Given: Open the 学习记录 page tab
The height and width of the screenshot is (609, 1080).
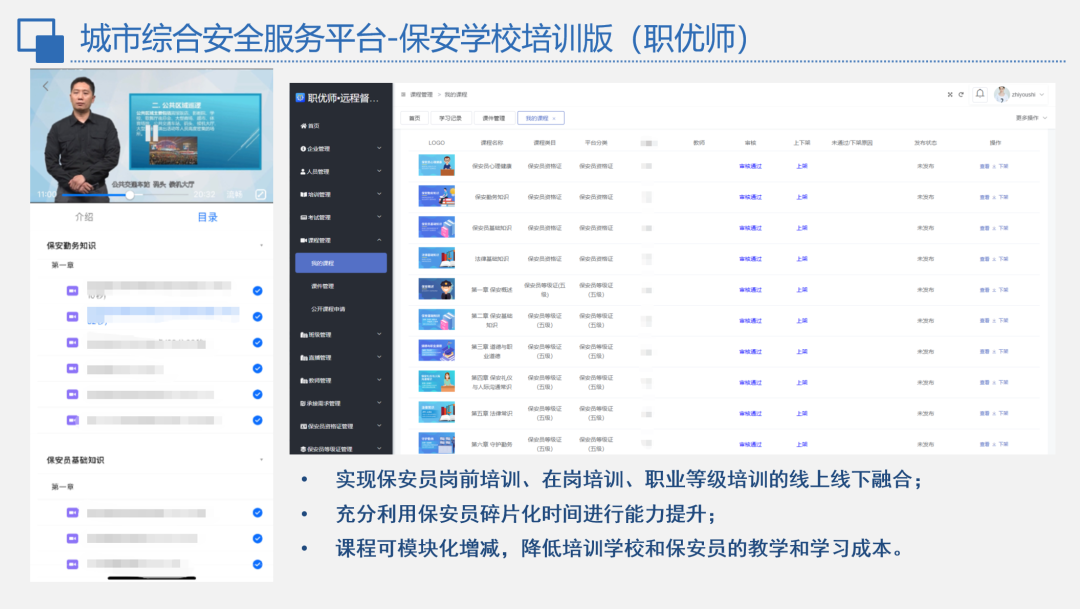Looking at the screenshot, I should [450, 118].
